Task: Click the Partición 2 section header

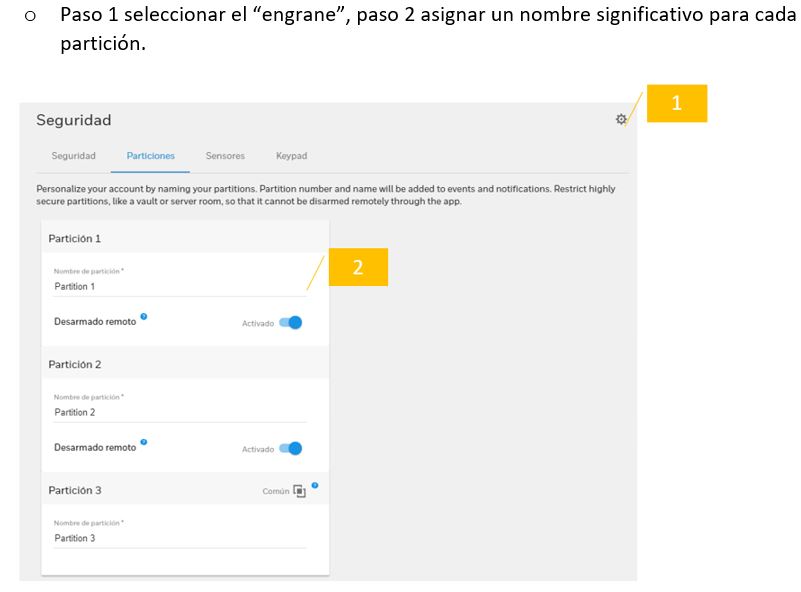Action: (x=185, y=364)
